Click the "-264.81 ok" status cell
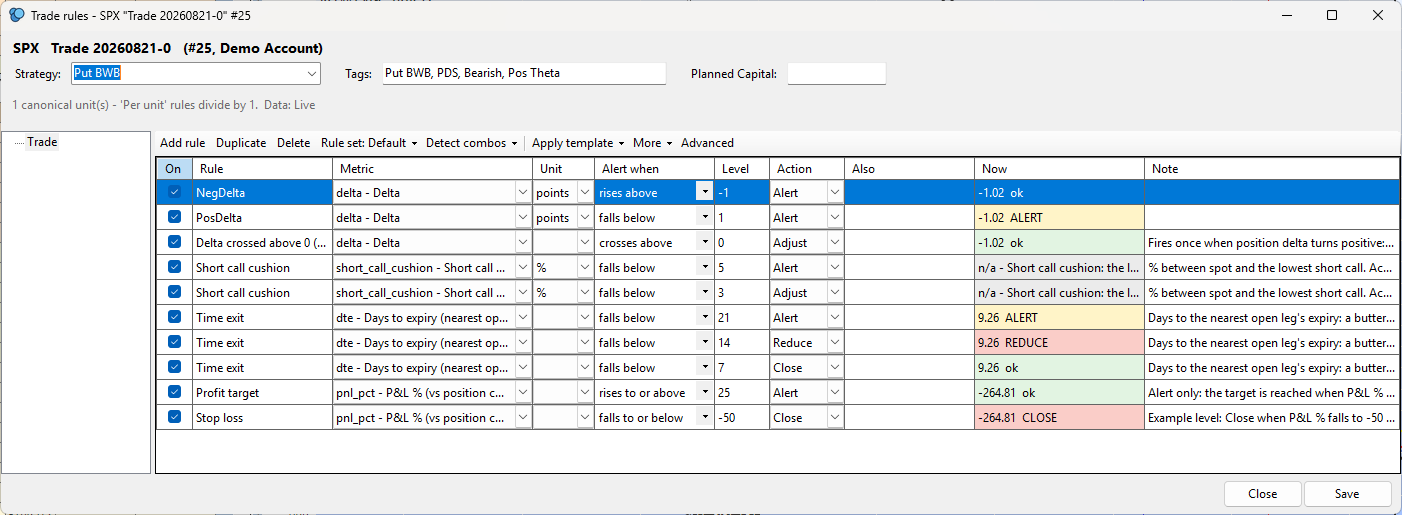1402x515 pixels. click(1059, 392)
